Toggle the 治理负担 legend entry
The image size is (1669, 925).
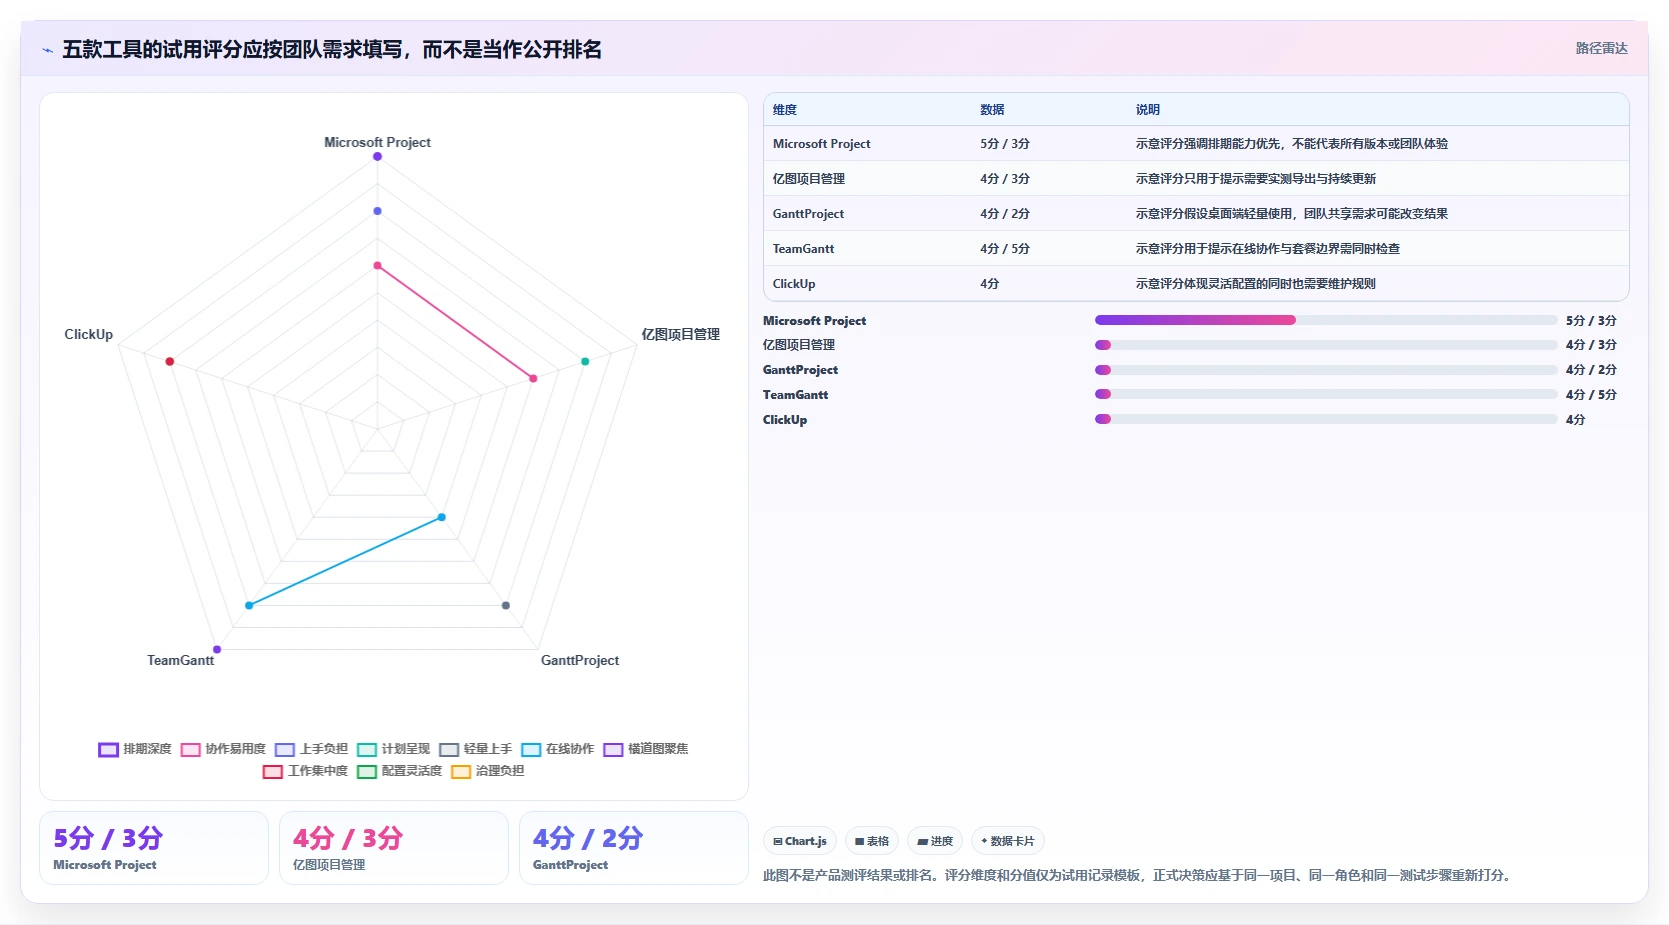tap(487, 771)
